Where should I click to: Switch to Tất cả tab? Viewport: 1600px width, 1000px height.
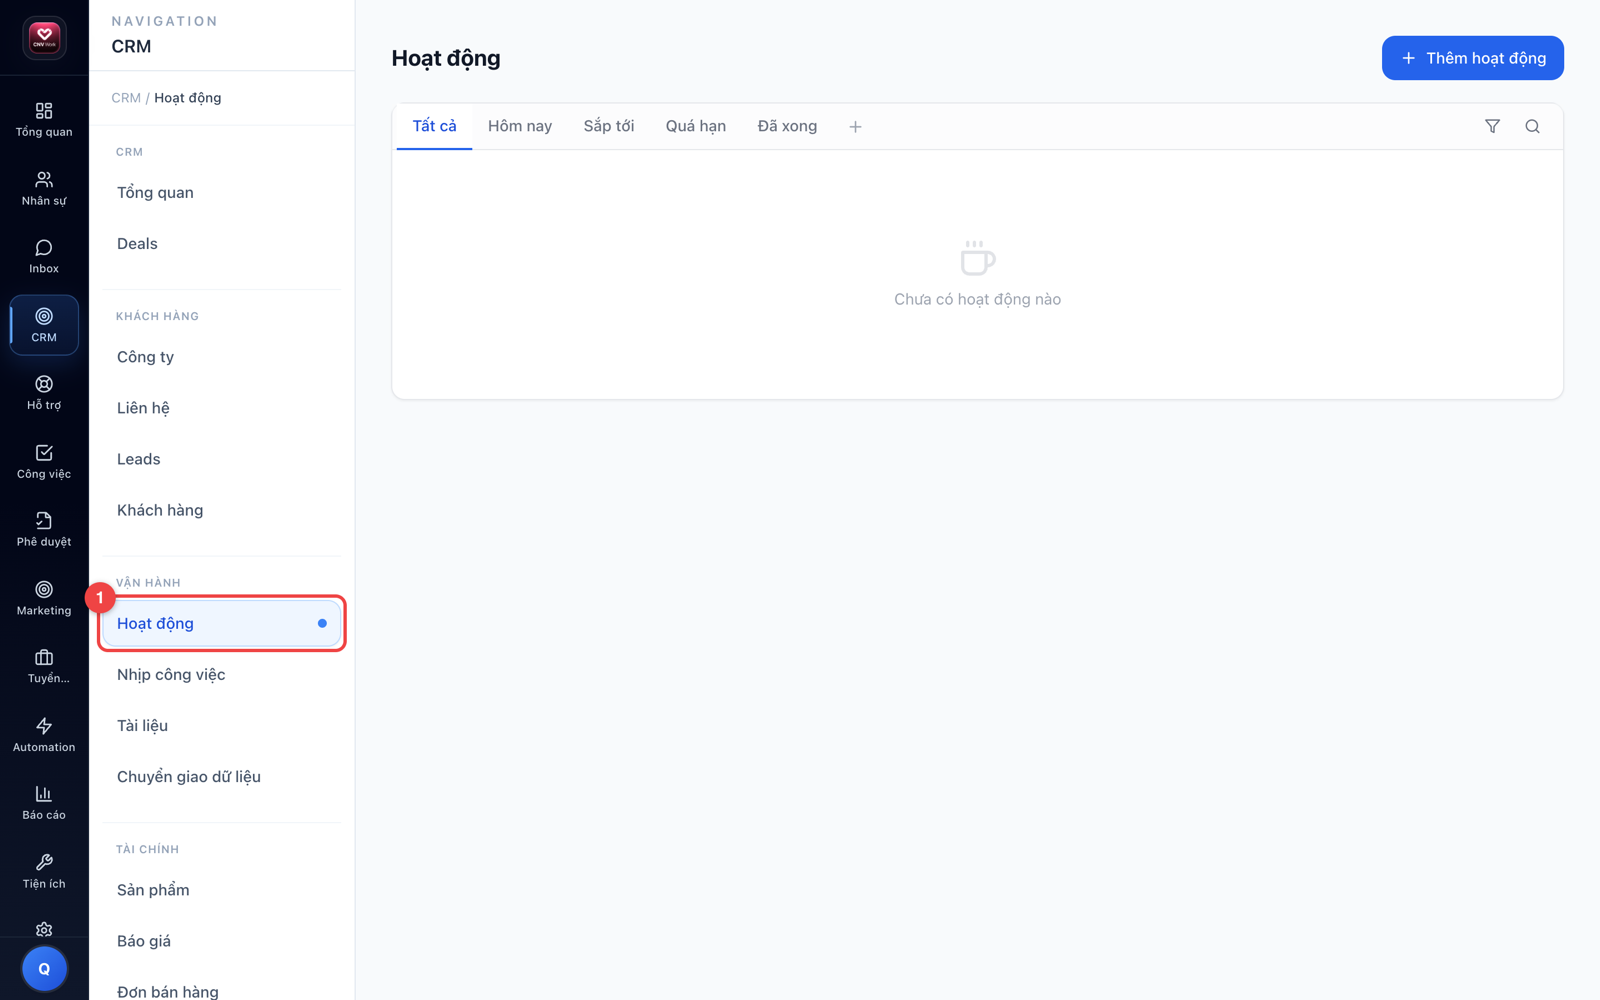434,126
